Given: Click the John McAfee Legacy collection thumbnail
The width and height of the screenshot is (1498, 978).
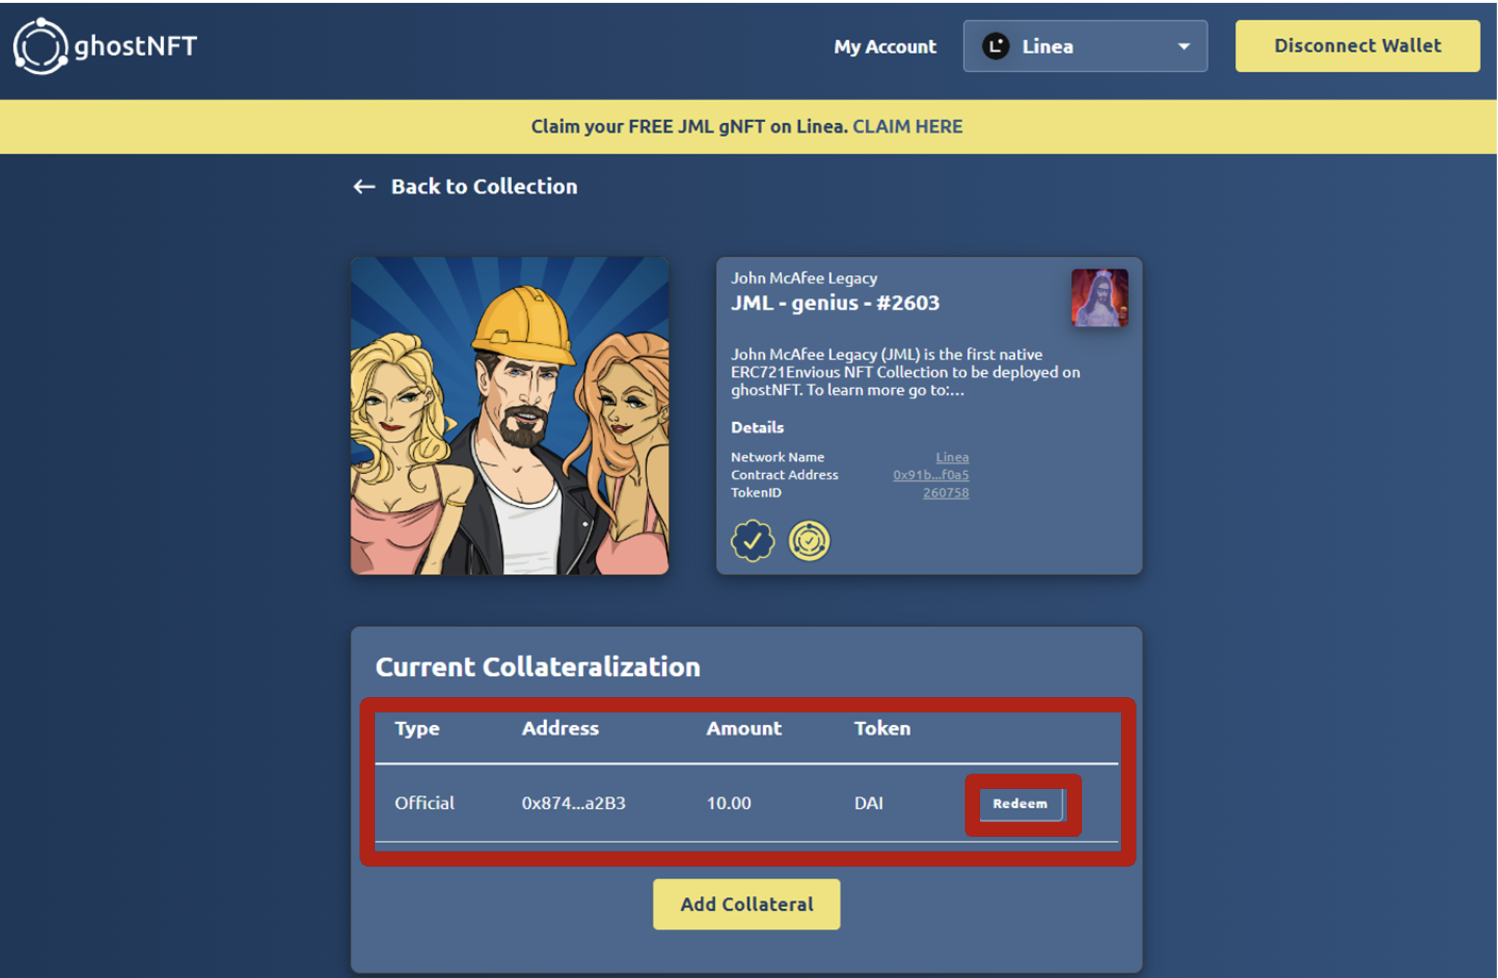Looking at the screenshot, I should pyautogui.click(x=1099, y=297).
